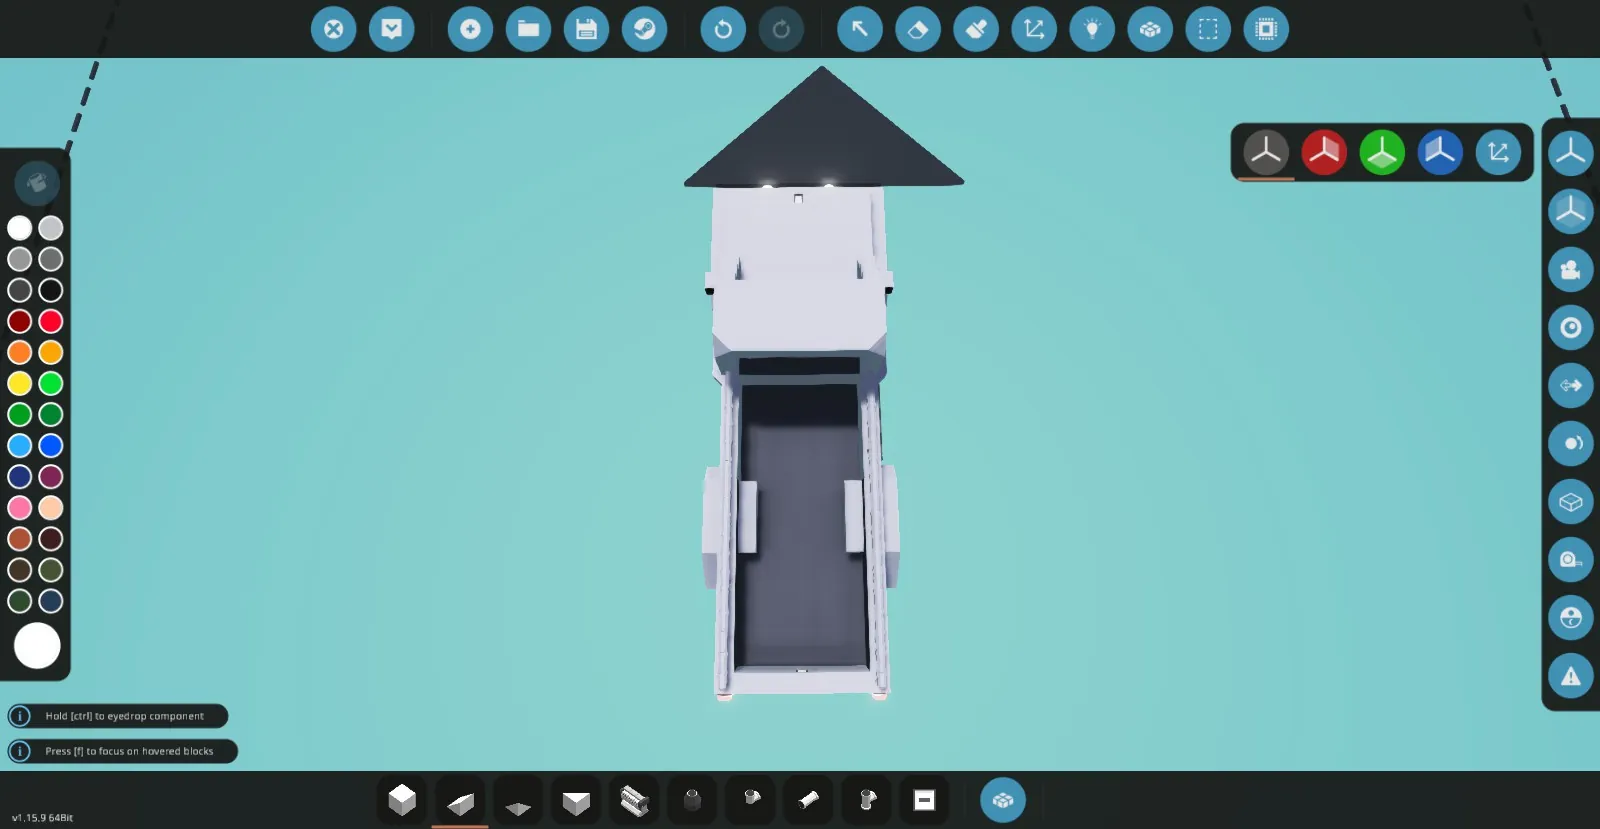Screen dimensions: 1600x829
Task: Click the large white current color circle
Action: 37,646
